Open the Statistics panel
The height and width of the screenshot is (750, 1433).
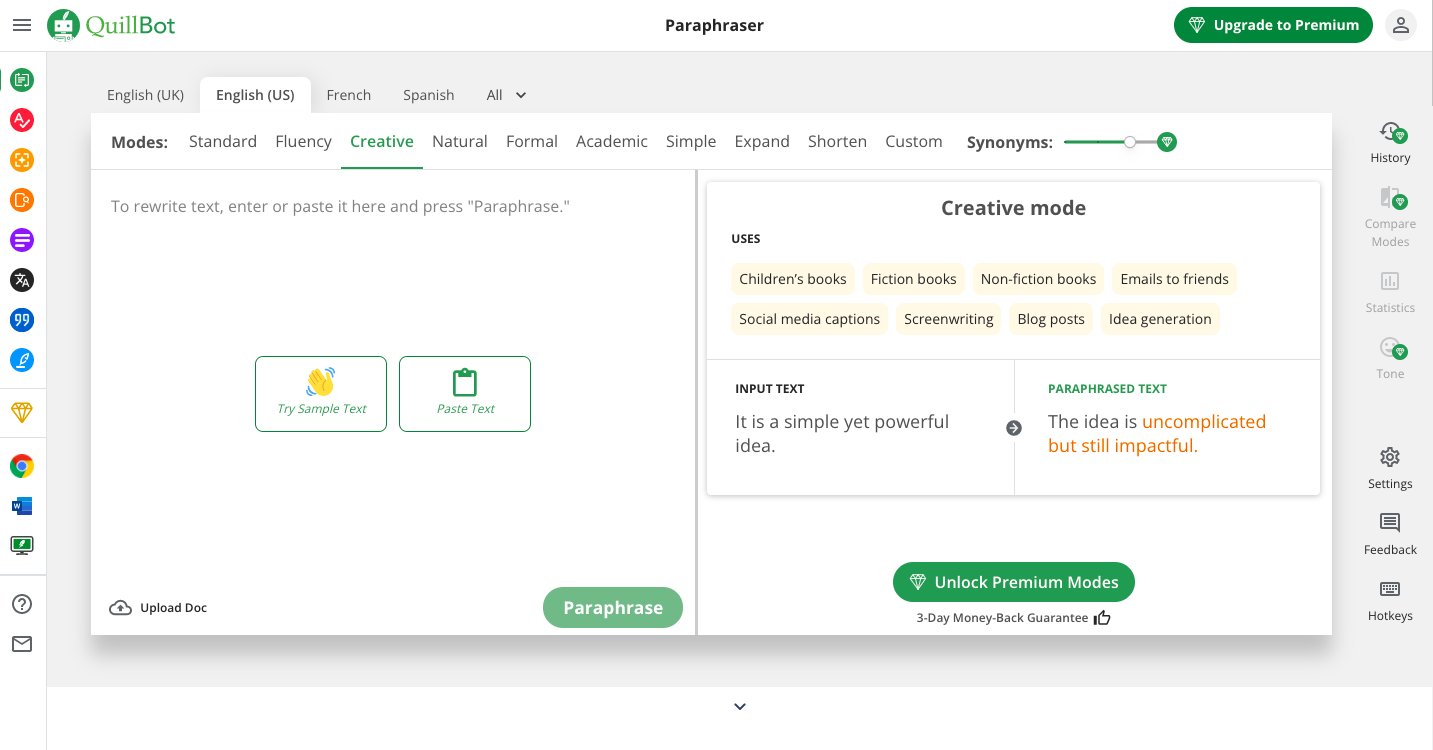[x=1390, y=292]
